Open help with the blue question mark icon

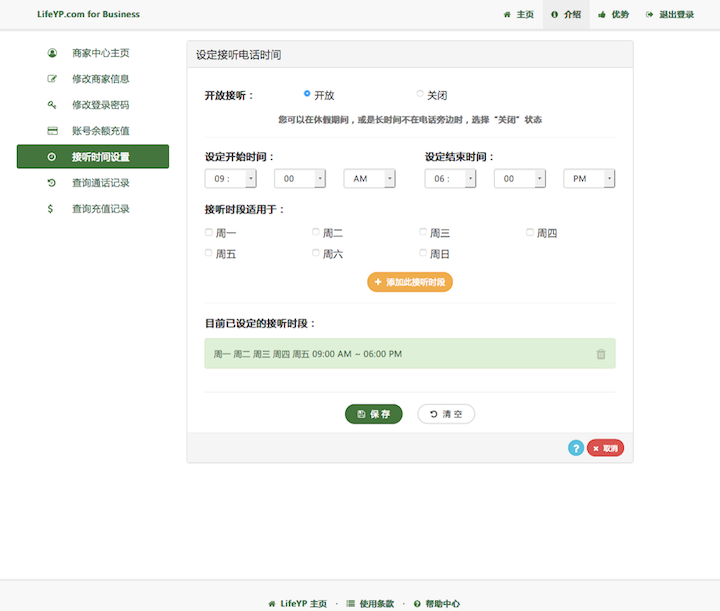[x=575, y=448]
